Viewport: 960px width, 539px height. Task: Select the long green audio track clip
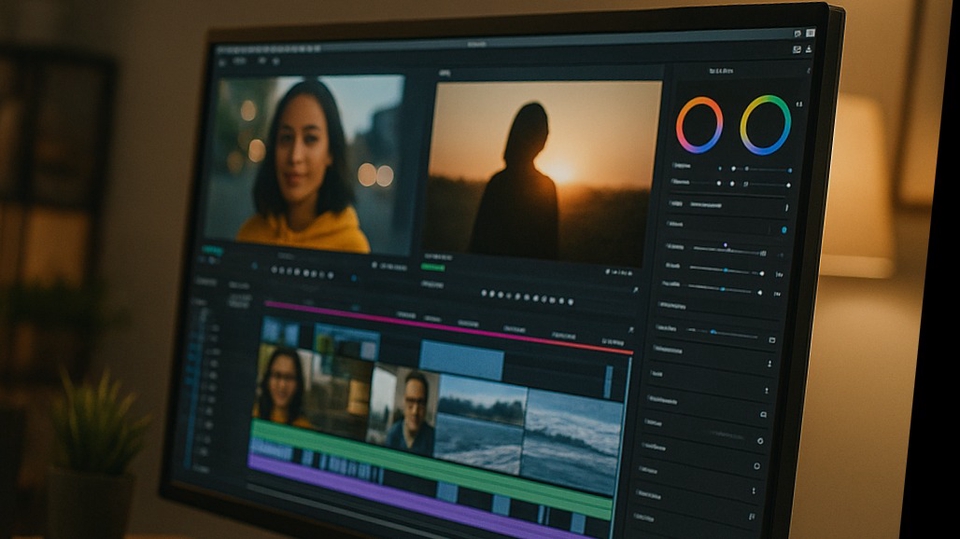(431, 469)
